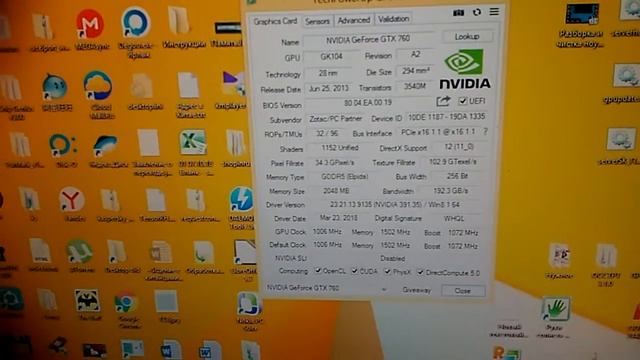Toggle the PhysX checkbox

pos(387,271)
